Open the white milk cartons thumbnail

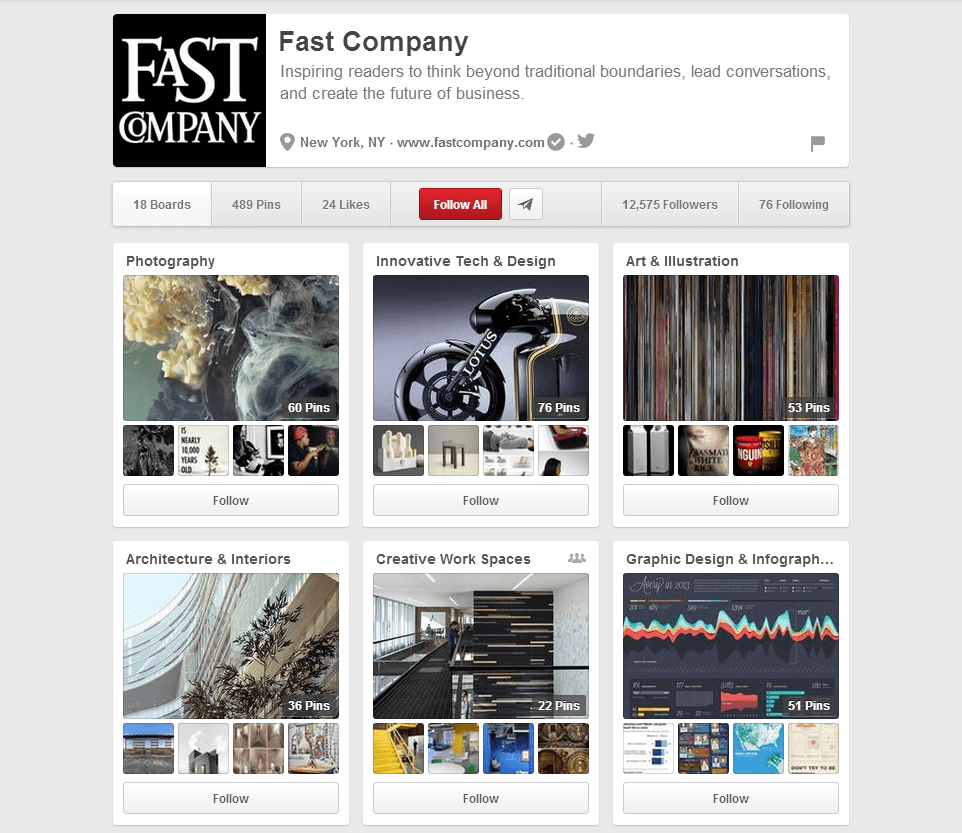(648, 451)
